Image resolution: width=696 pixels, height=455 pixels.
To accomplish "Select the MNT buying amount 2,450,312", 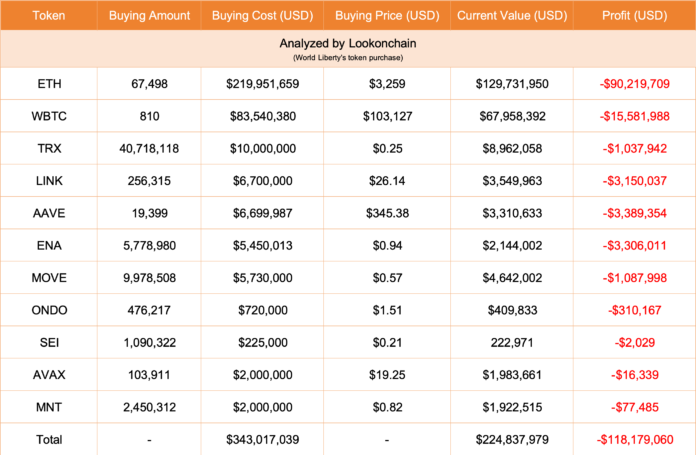I will click(x=149, y=408).
